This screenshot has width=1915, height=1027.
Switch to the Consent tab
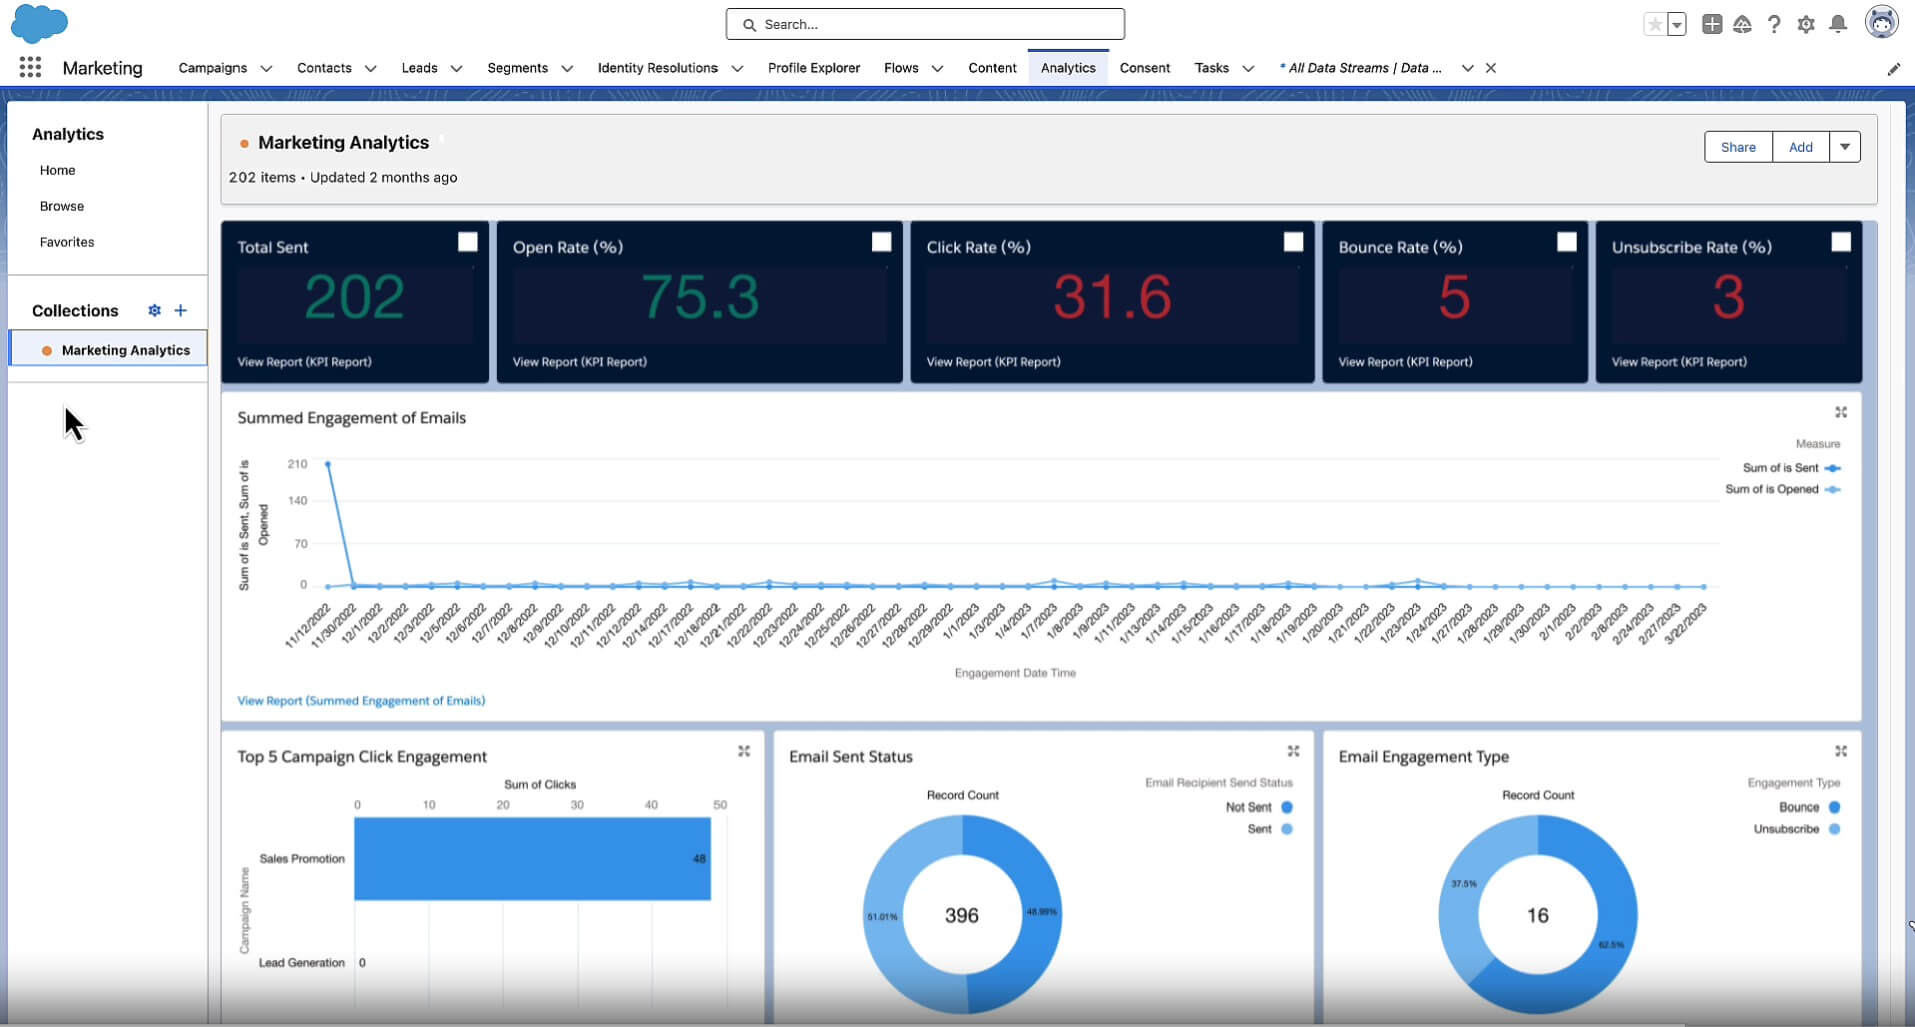[x=1145, y=68]
